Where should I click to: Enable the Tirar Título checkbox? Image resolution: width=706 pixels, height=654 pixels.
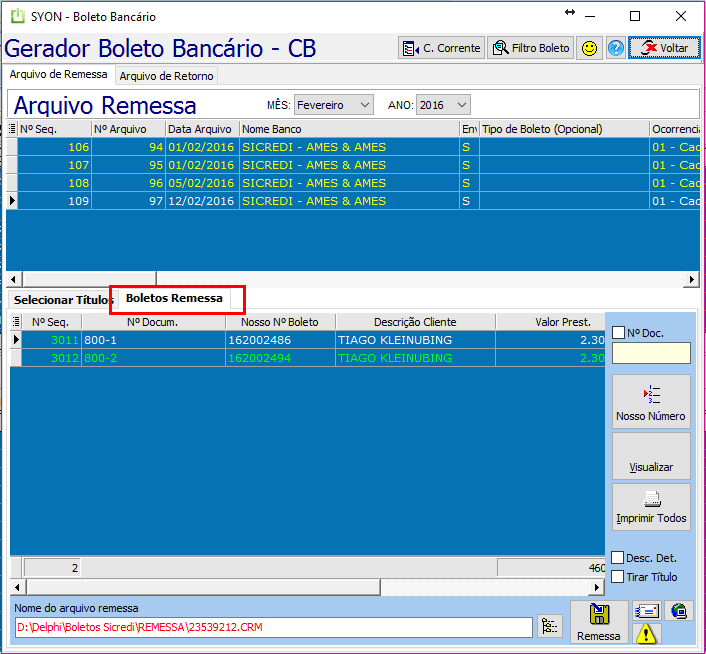[617, 577]
